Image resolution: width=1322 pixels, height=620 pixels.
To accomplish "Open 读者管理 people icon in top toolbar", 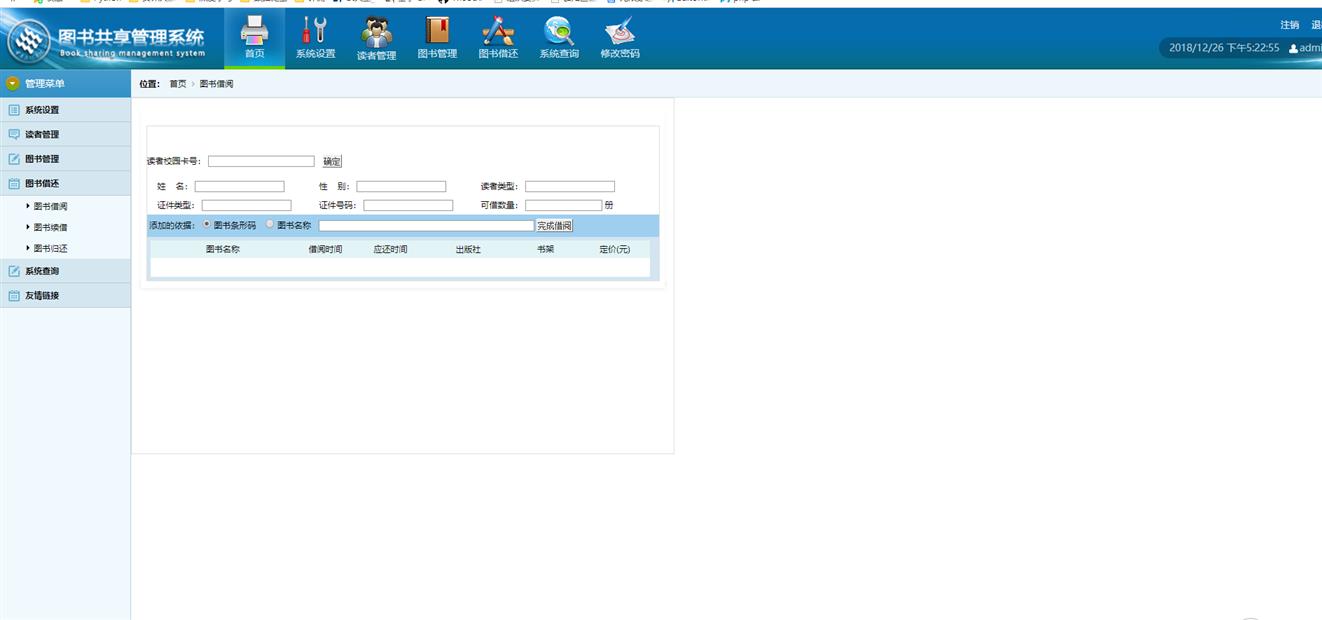I will 376,32.
